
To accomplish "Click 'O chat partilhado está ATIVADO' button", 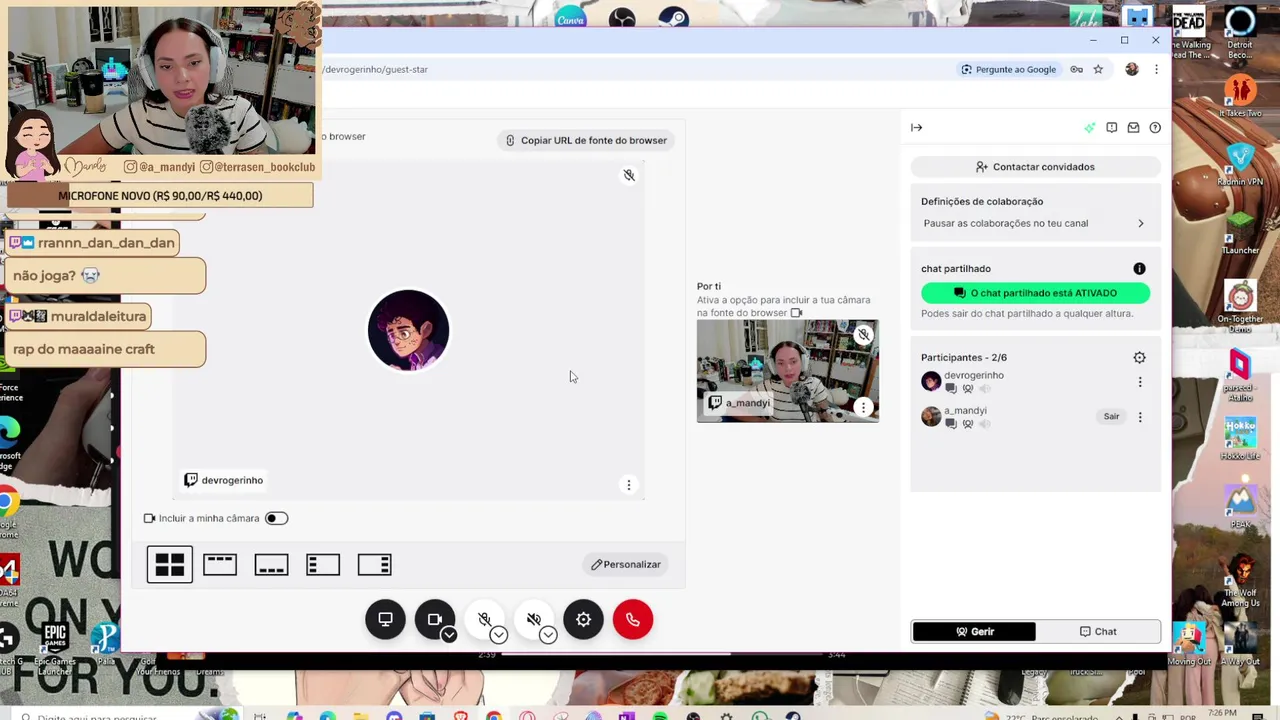I will [x=1035, y=293].
